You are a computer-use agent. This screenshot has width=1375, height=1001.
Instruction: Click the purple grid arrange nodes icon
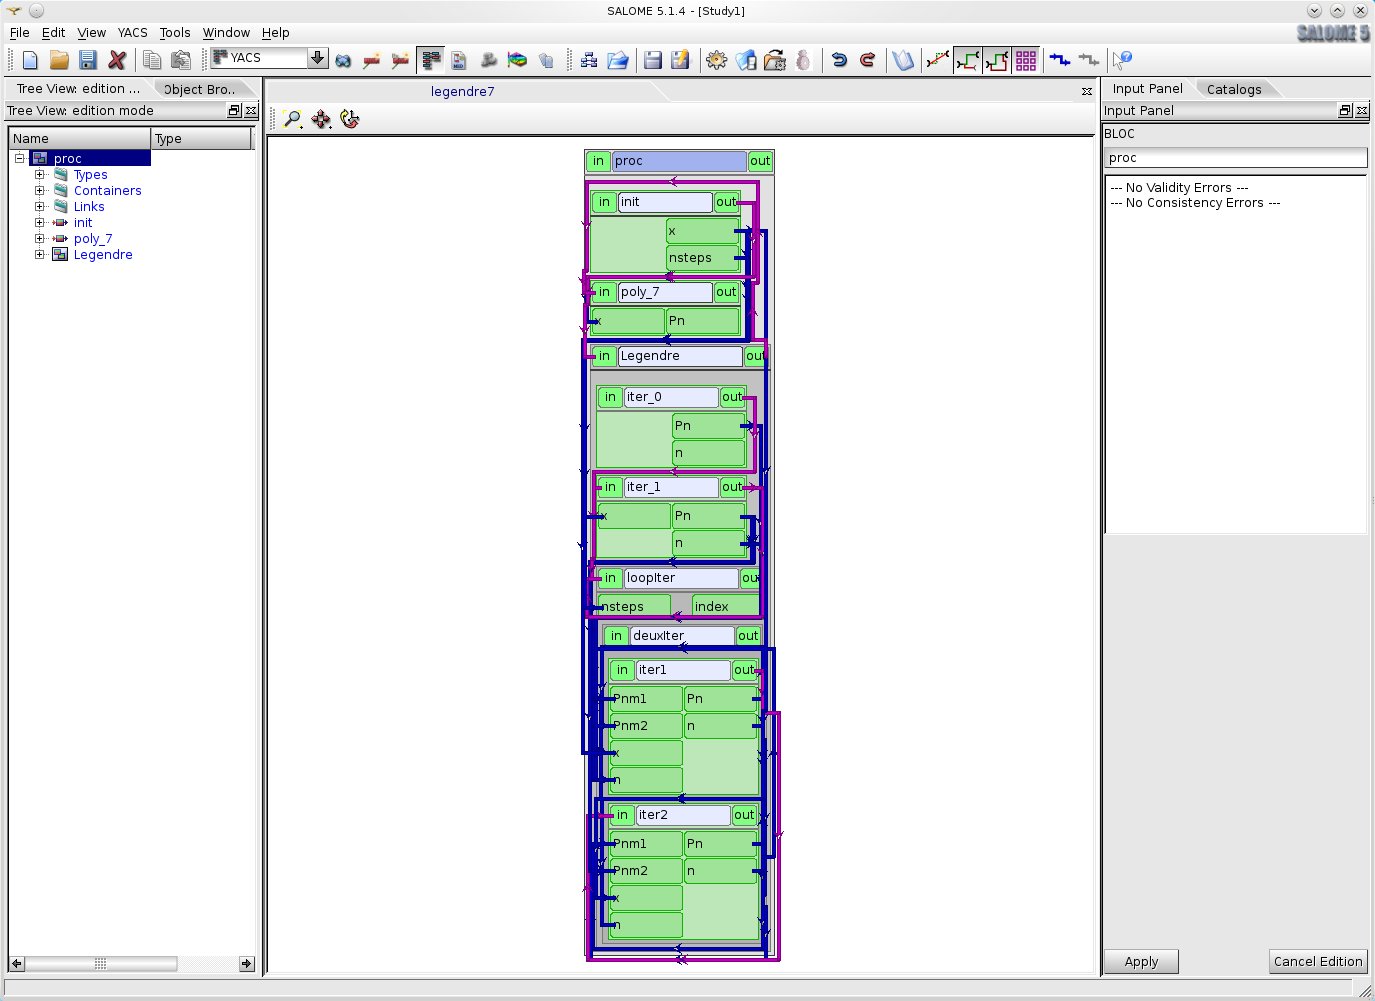[x=1026, y=60]
